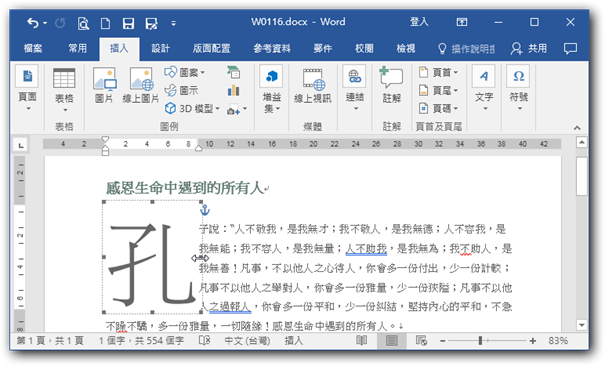Click the zoom slider handle

point(480,341)
